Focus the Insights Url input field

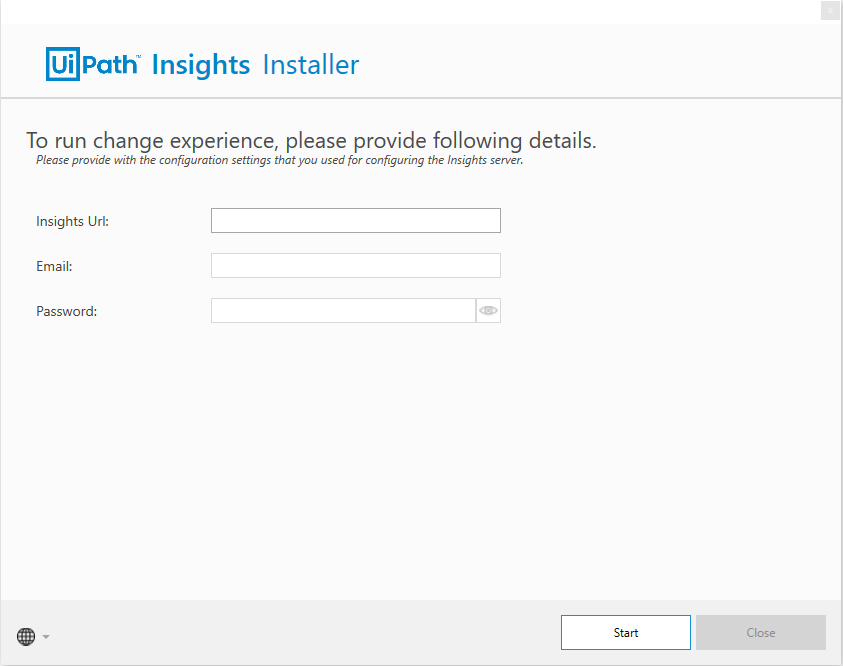coord(355,220)
